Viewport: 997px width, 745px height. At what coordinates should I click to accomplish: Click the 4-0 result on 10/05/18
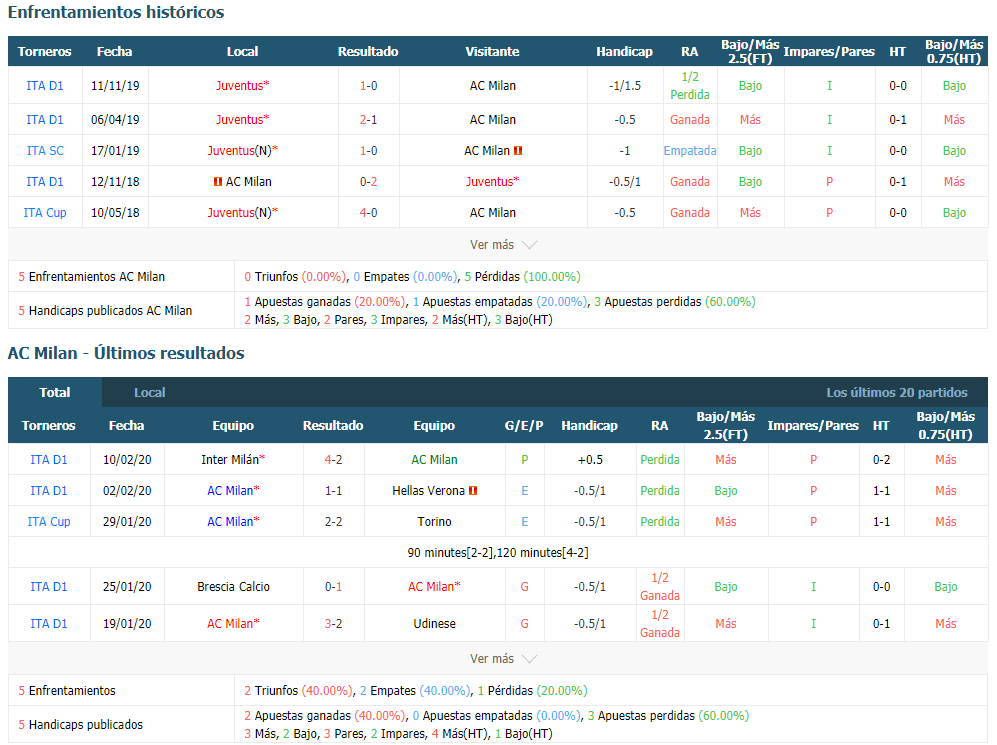369,213
